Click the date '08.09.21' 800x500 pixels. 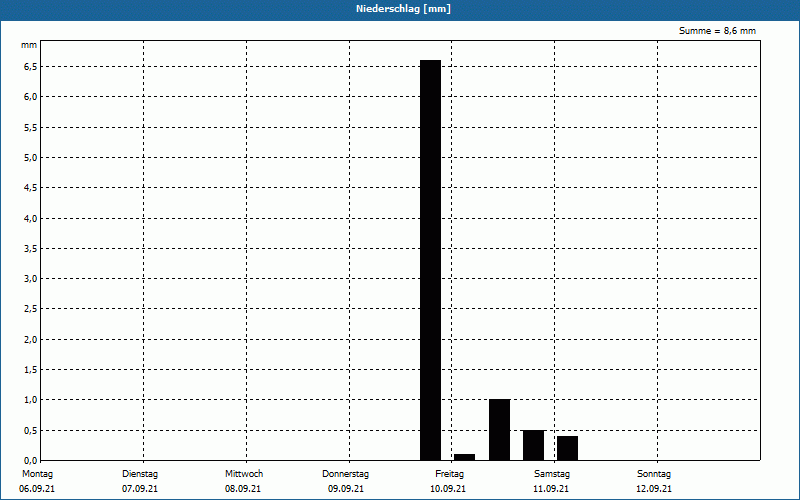pos(243,489)
